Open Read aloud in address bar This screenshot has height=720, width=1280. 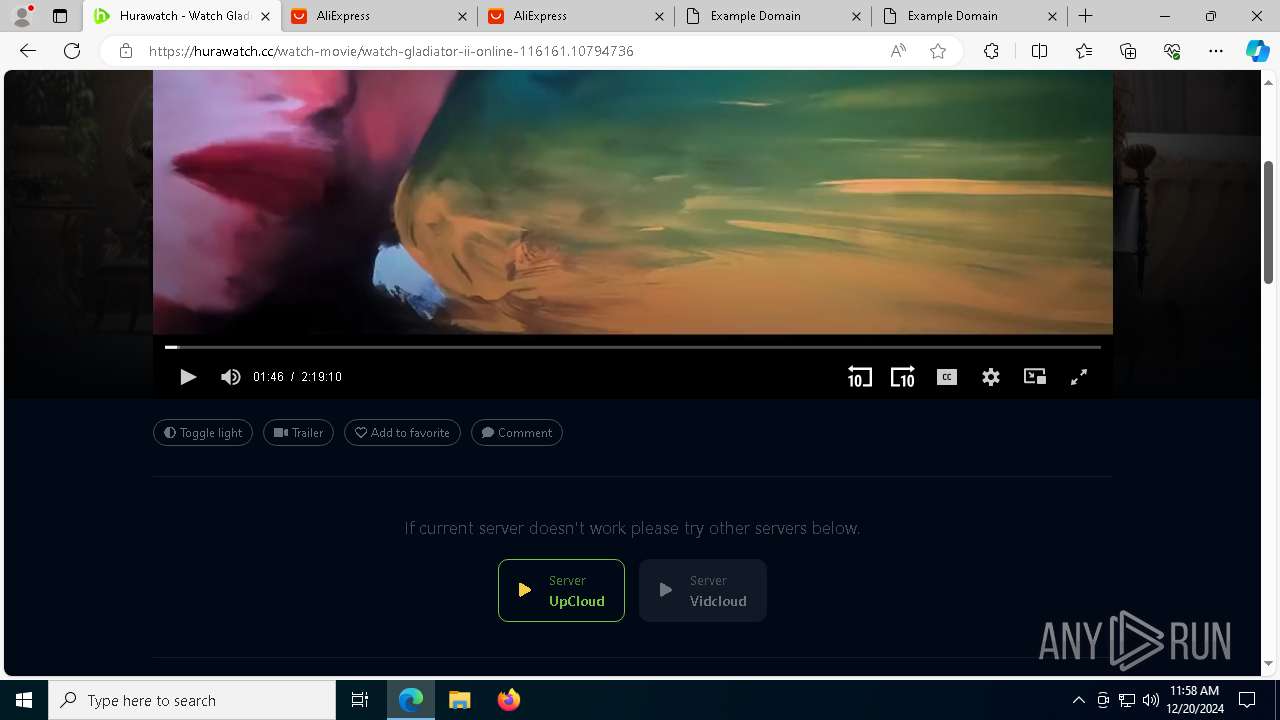point(898,51)
